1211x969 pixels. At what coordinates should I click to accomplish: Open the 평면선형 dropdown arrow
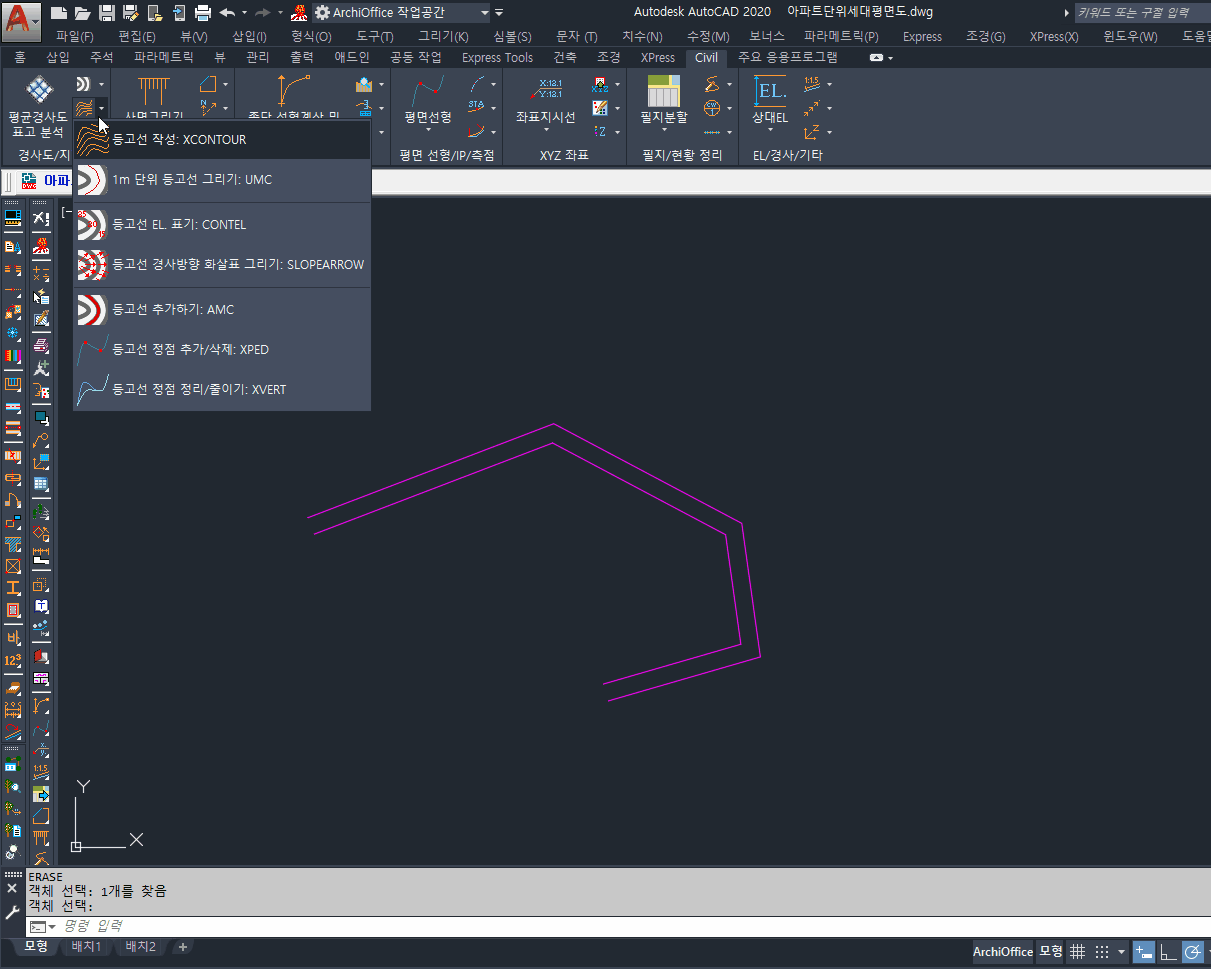428,132
